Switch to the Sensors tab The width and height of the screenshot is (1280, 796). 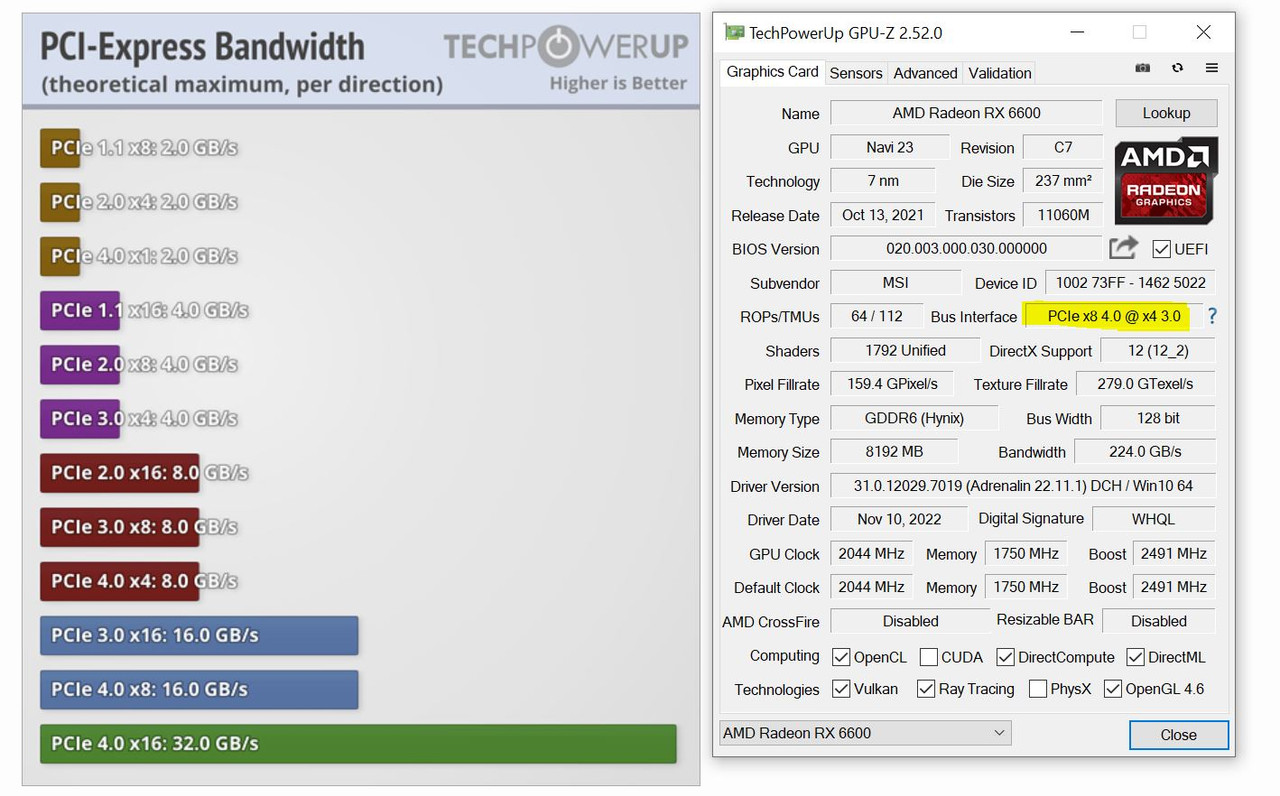tap(856, 73)
